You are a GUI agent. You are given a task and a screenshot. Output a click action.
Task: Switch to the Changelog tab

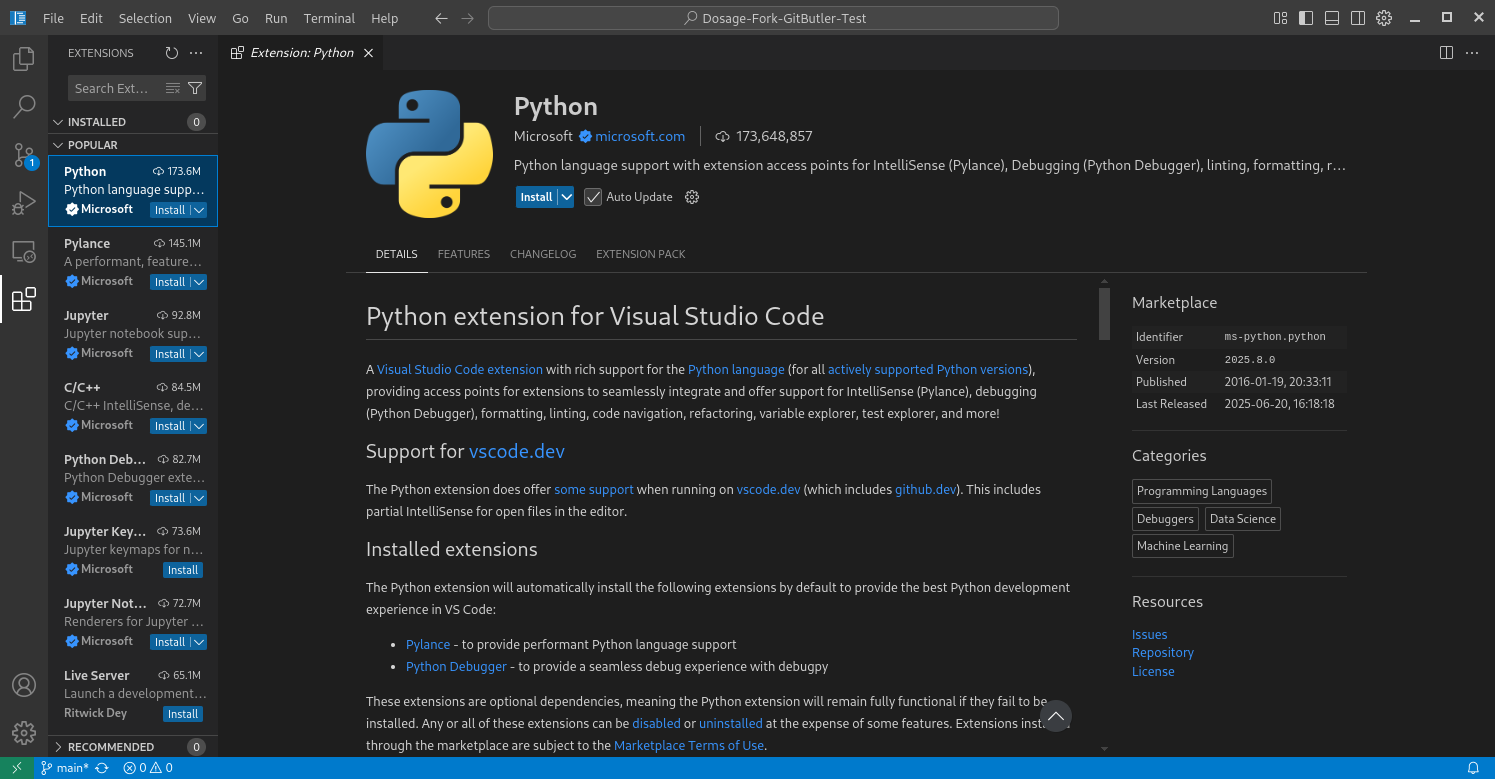tap(543, 254)
